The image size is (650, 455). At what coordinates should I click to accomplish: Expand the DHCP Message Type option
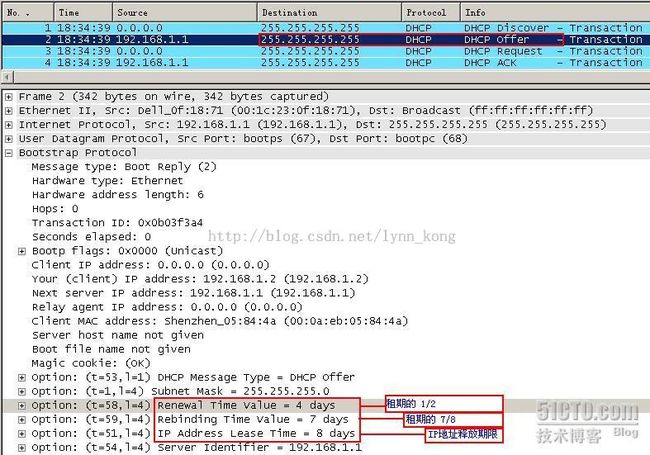[22, 377]
